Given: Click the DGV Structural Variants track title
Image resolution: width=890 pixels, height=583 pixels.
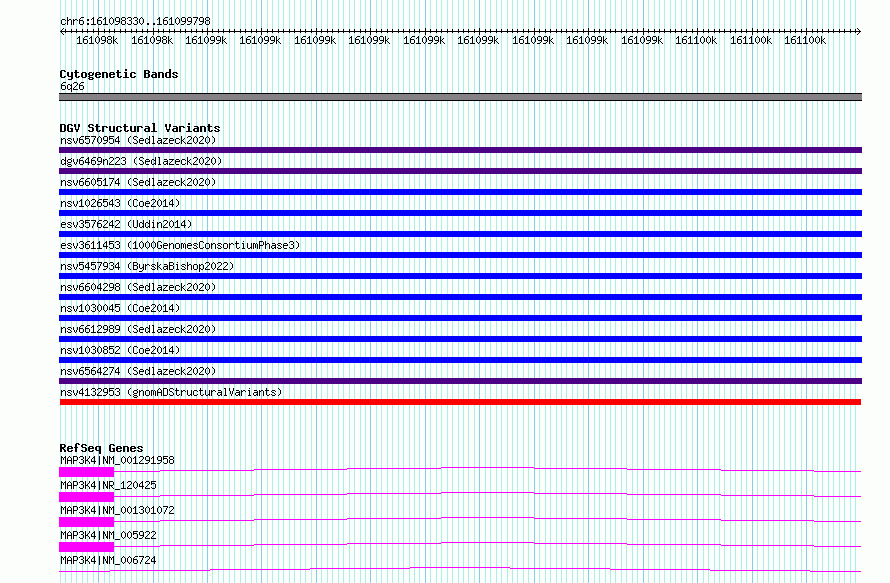Looking at the screenshot, I should point(140,128).
